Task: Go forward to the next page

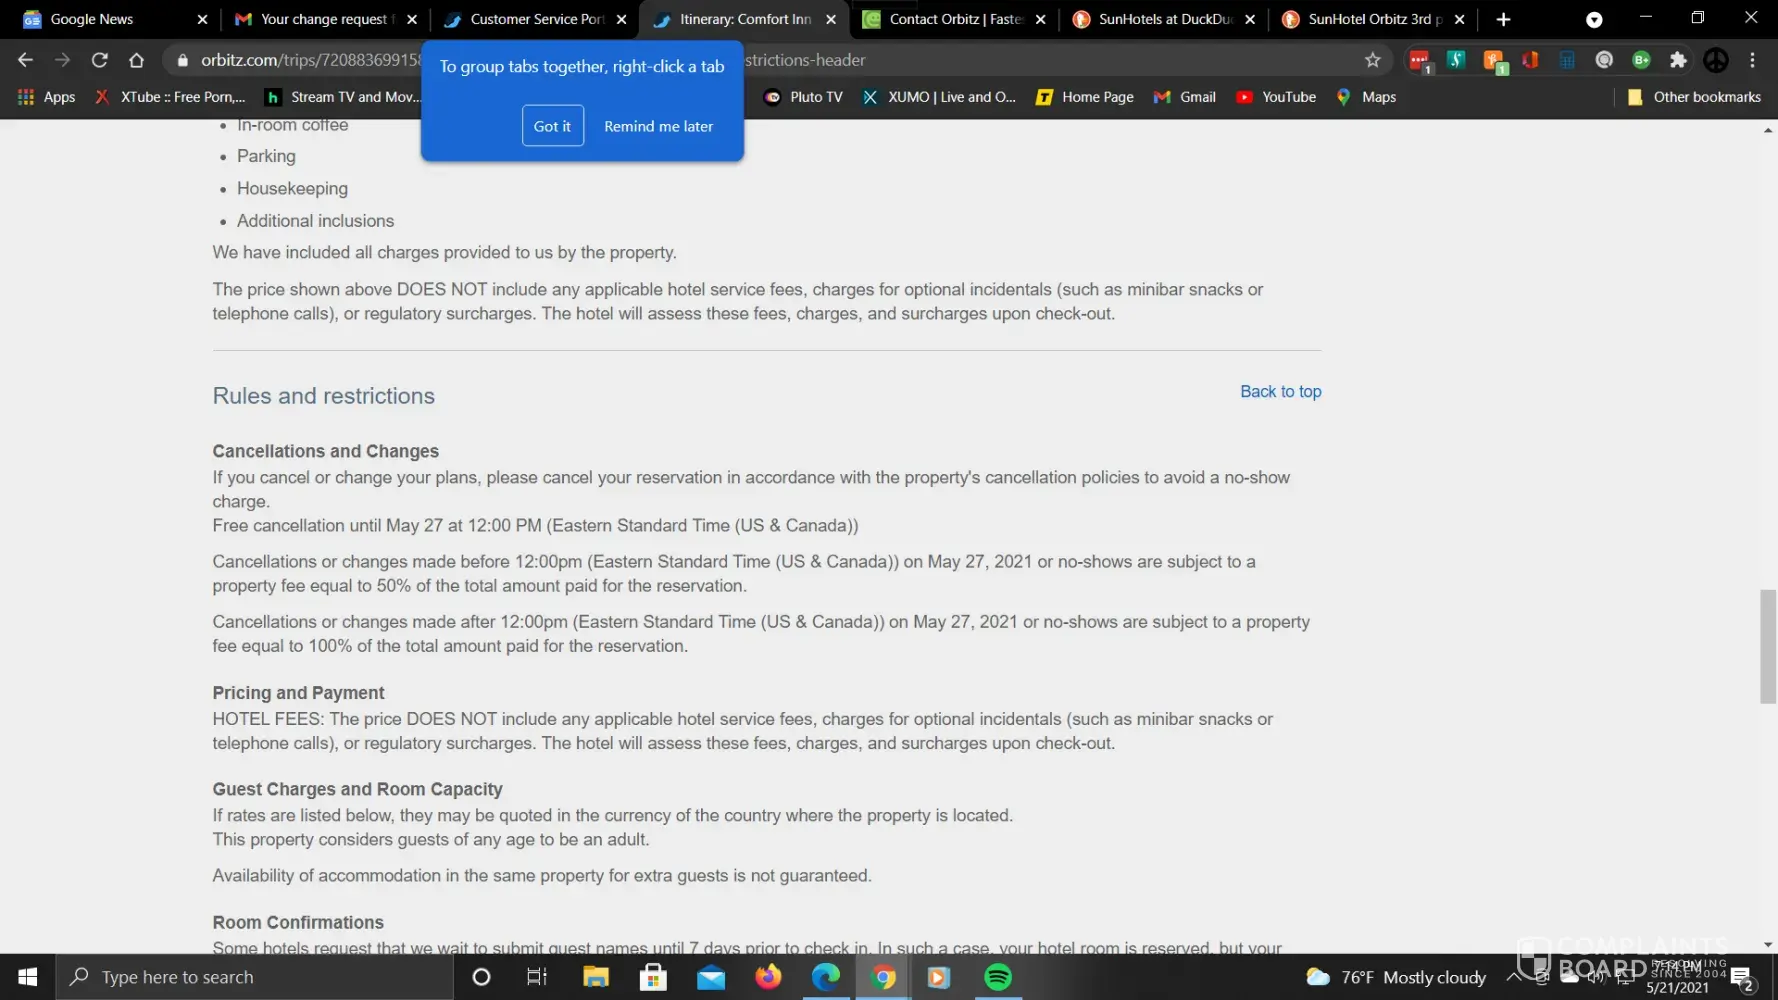Action: tap(62, 60)
